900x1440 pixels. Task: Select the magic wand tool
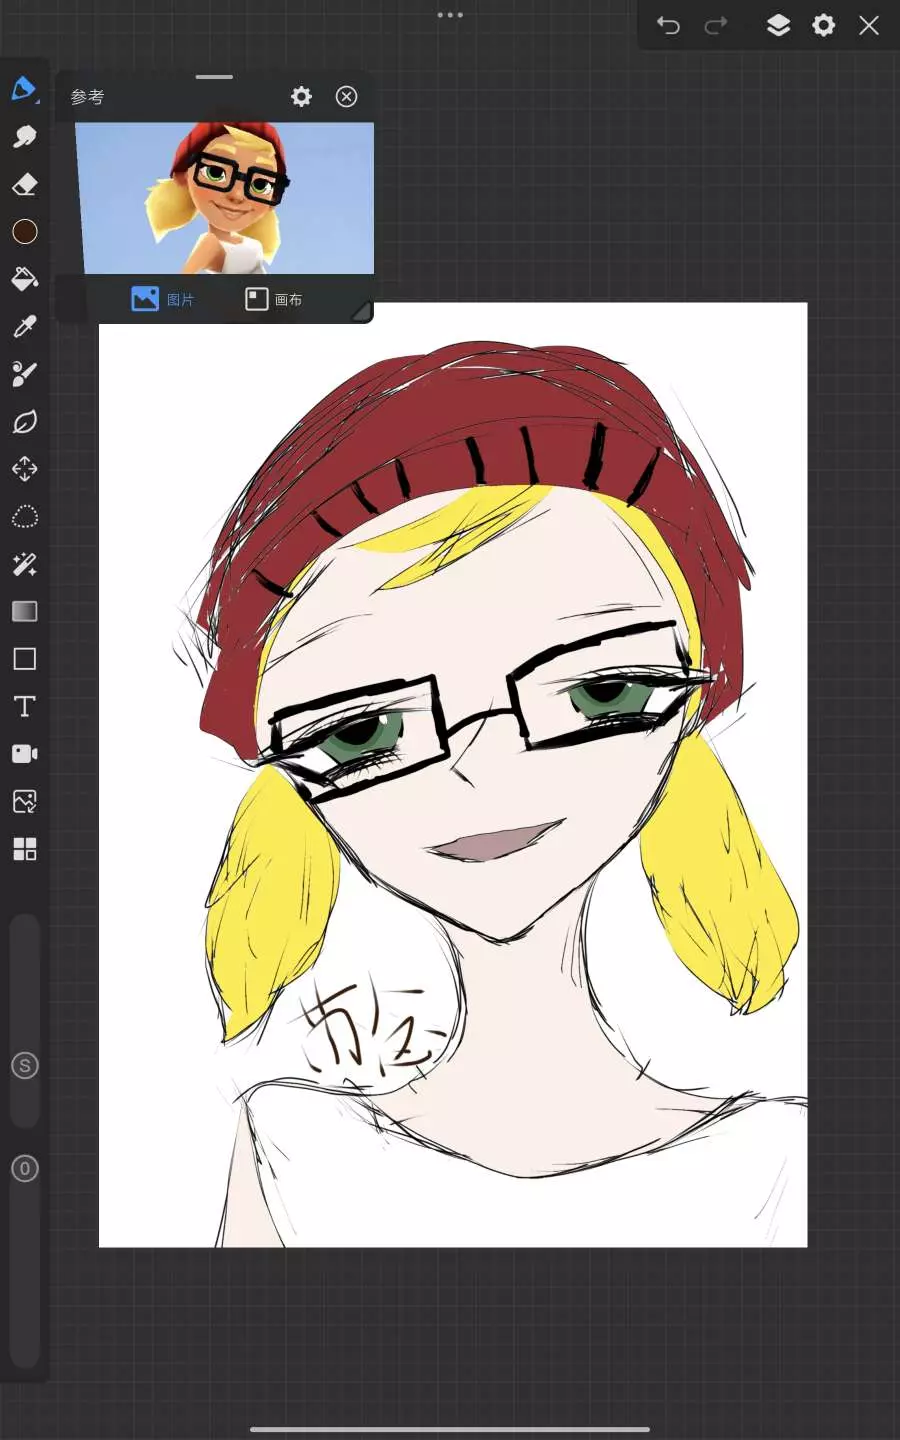[24, 564]
